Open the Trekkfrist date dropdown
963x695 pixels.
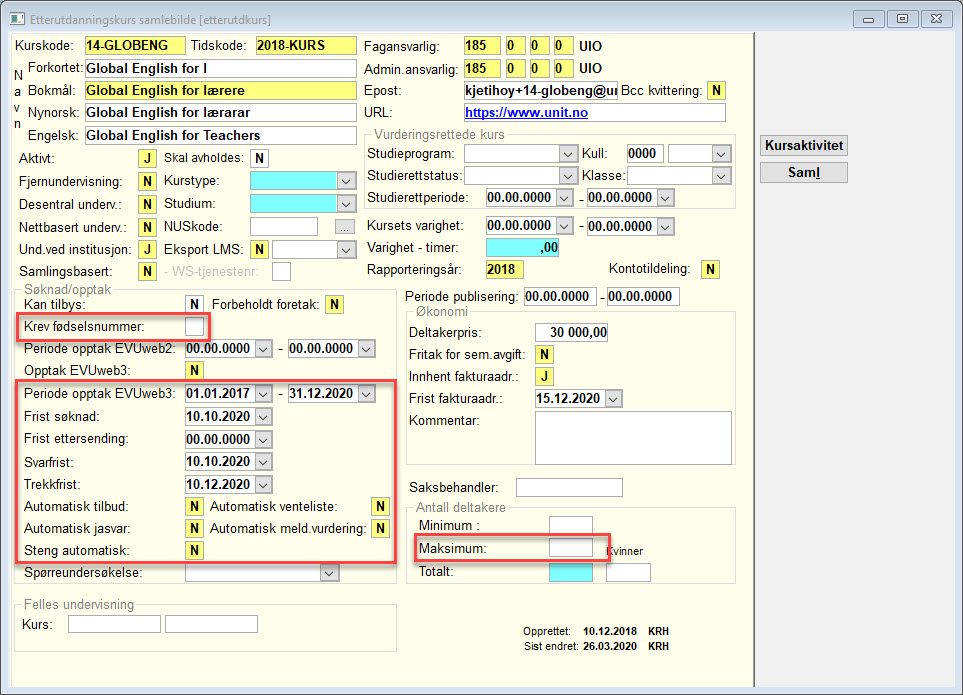pyautogui.click(x=263, y=485)
